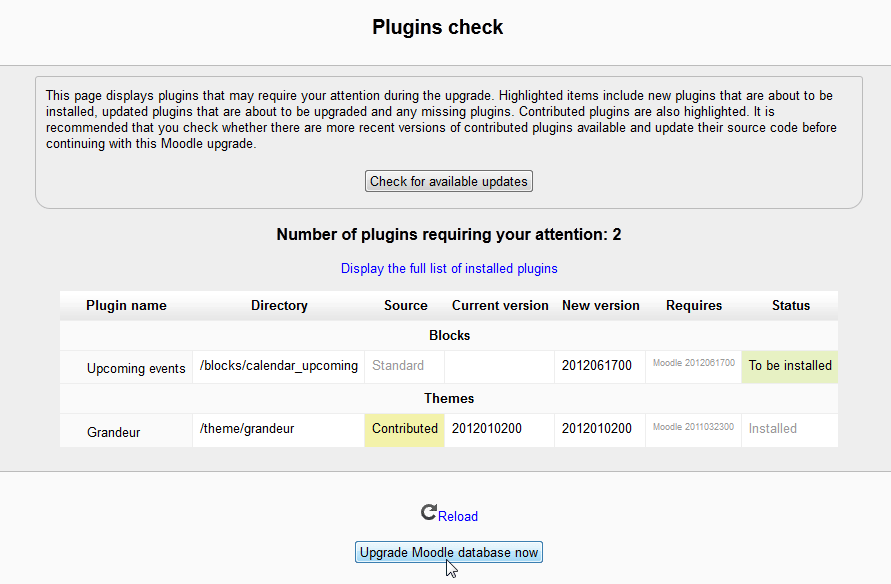Viewport: 891px width, 584px height.
Task: Follow the Reload text link
Action: 458,516
